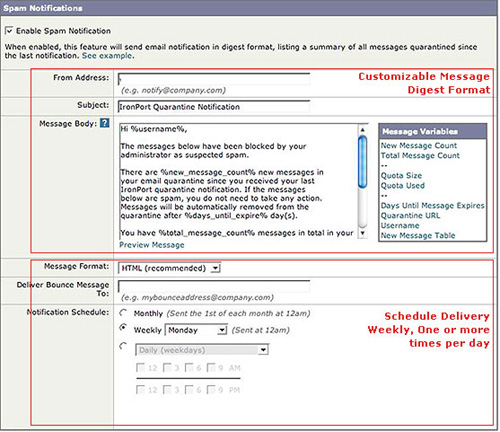Click the Spam Notifications section title
The height and width of the screenshot is (432, 500).
[x=43, y=8]
